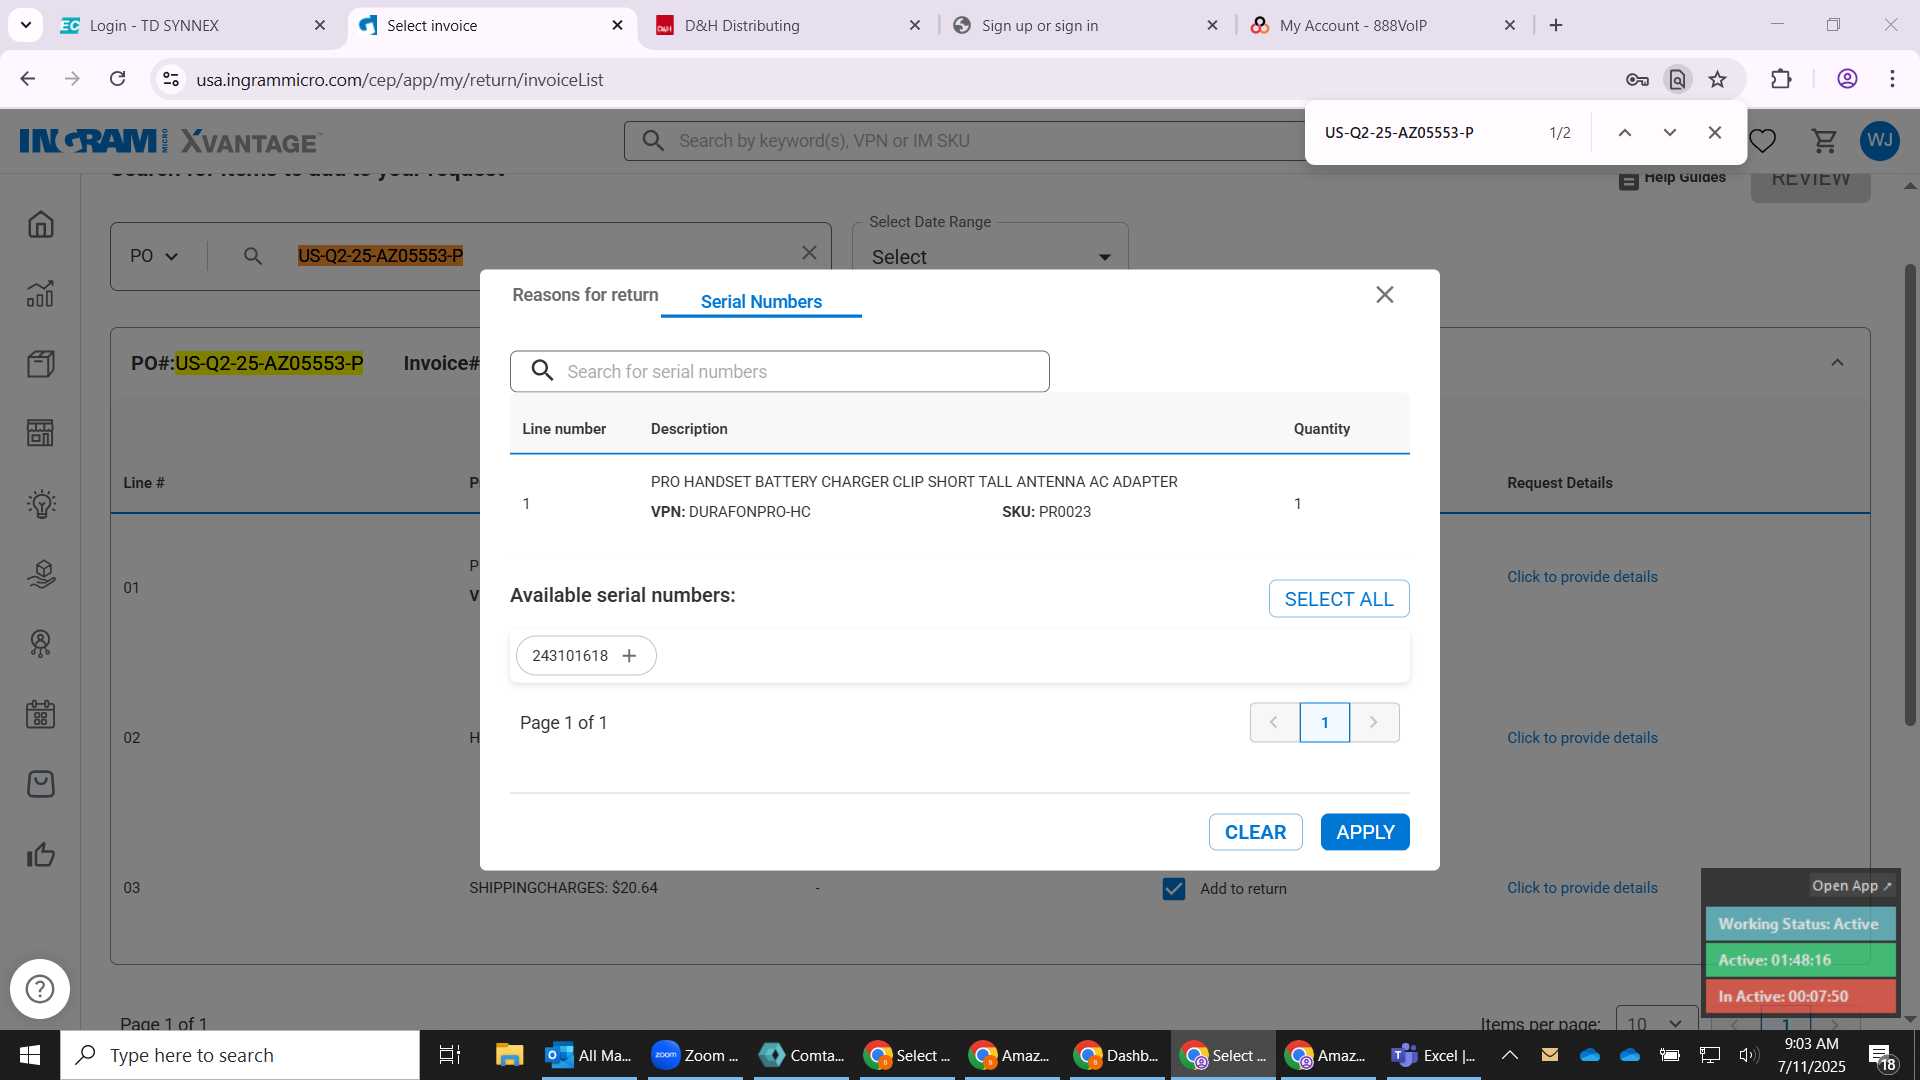Open the favorites heart icon
Screen dimensions: 1920x1080
pyautogui.click(x=1763, y=141)
